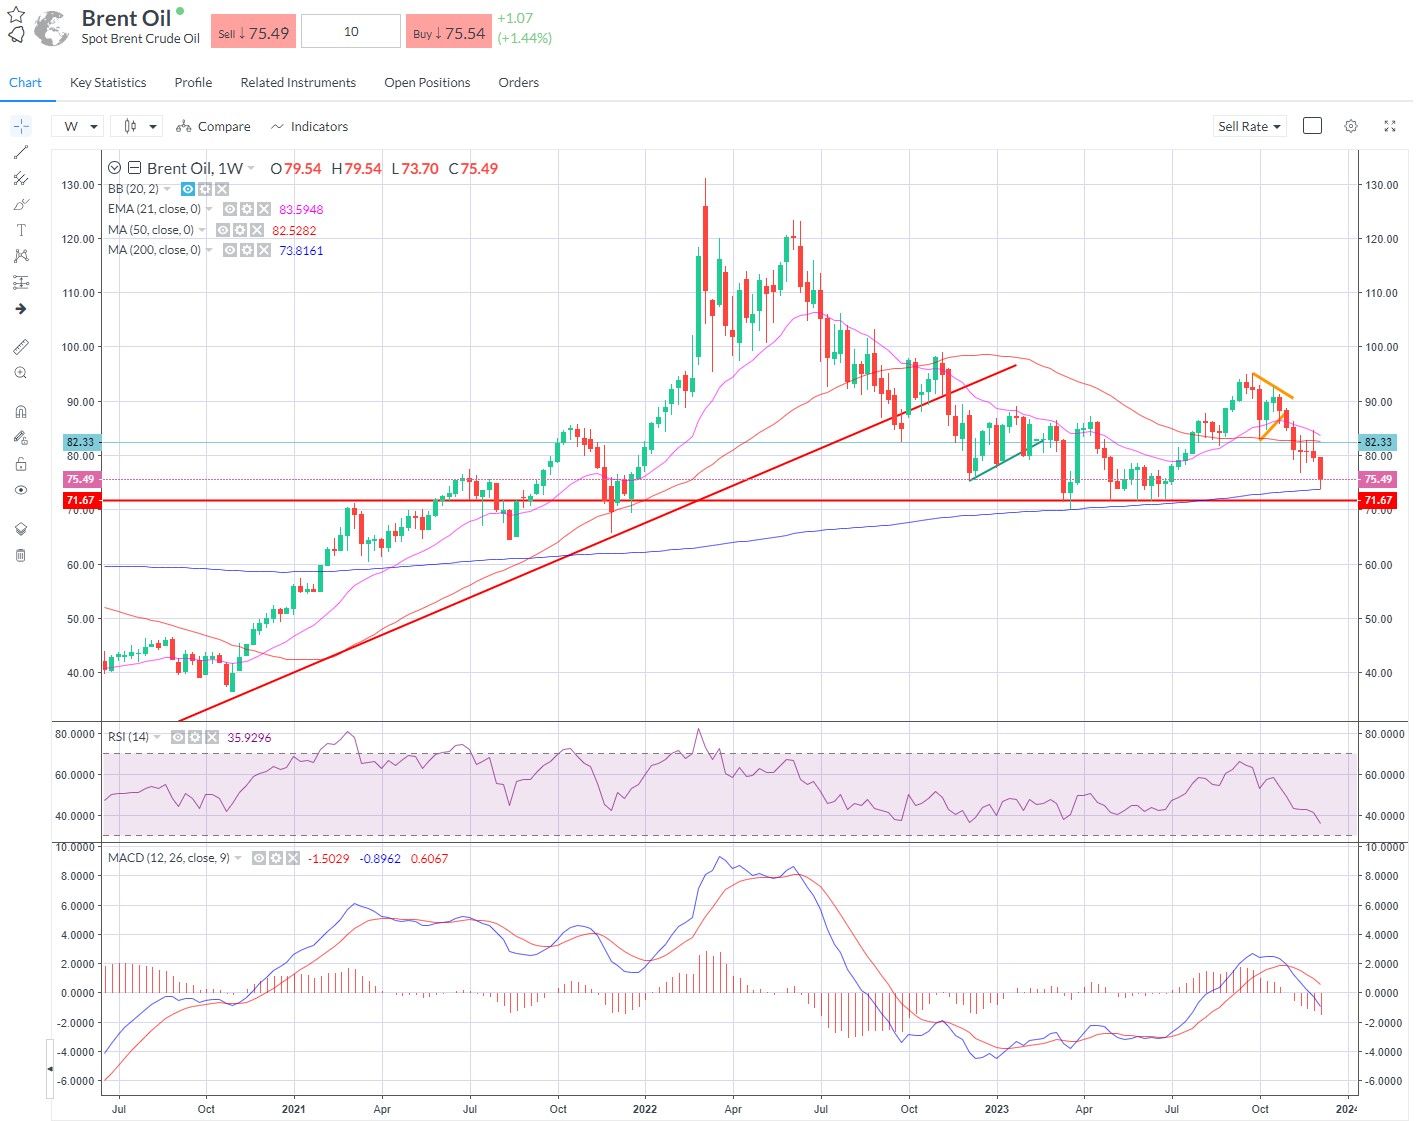Viewport: 1419px width, 1121px height.
Task: Remove the MACD indicator
Action: (292, 858)
